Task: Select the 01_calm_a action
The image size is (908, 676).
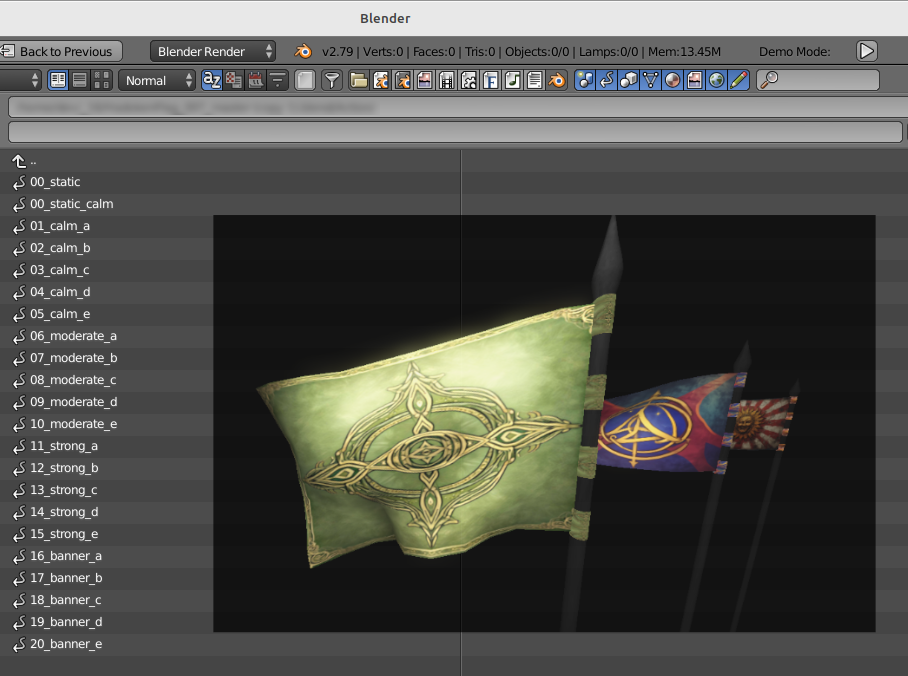Action: [60, 226]
